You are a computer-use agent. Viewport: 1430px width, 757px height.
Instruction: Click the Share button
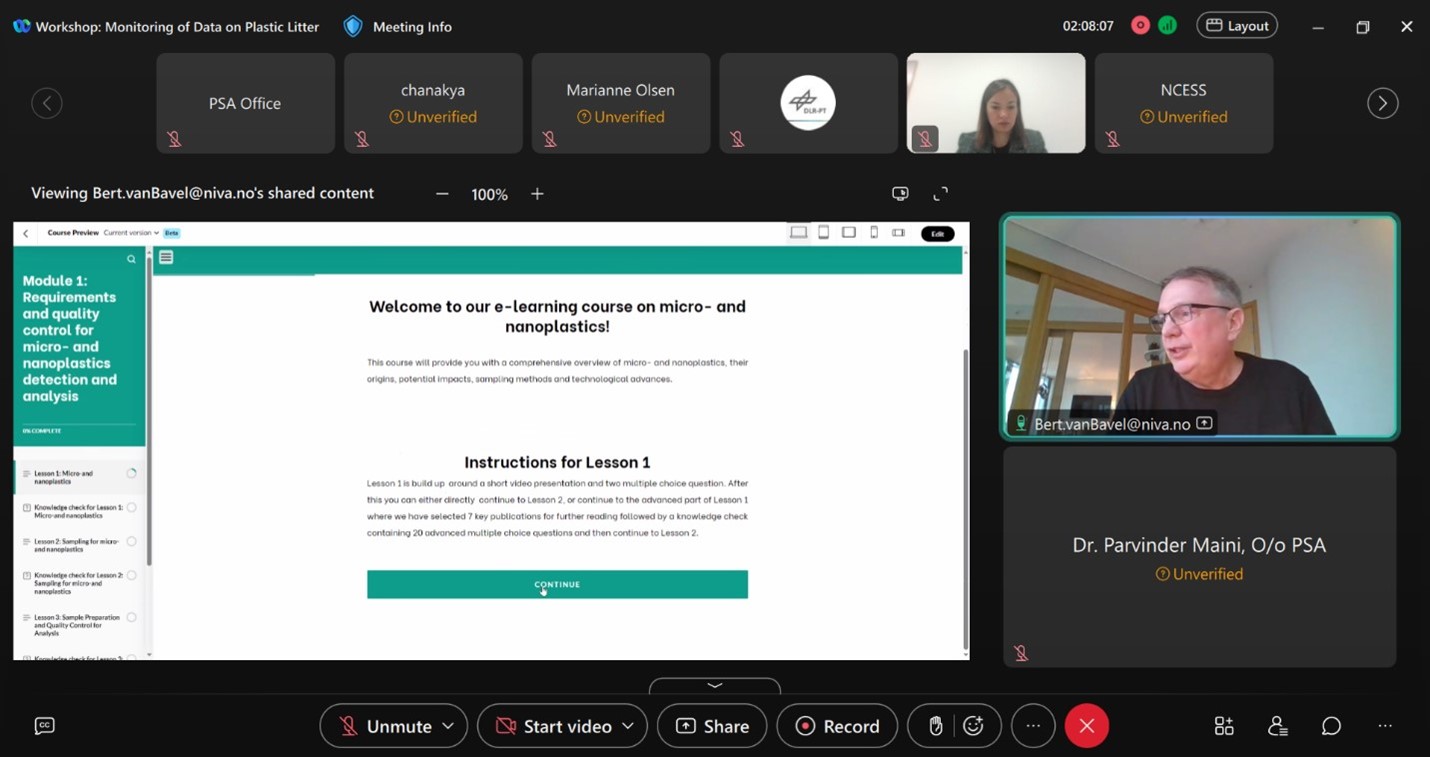tap(712, 726)
